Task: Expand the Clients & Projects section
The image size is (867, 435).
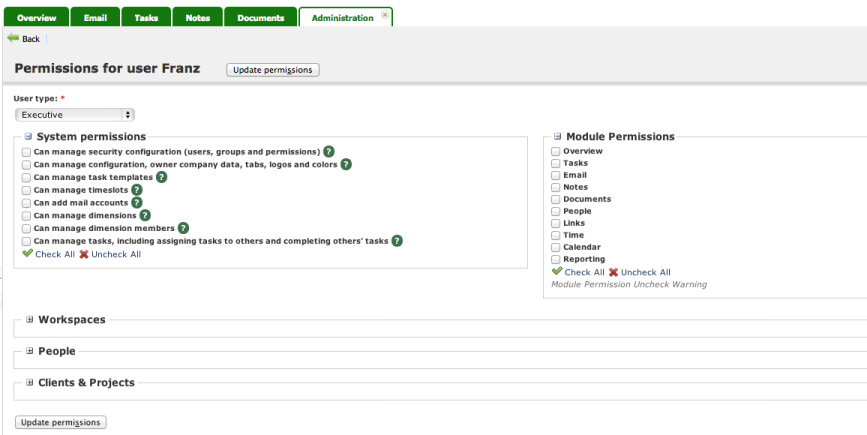Action: (x=30, y=383)
